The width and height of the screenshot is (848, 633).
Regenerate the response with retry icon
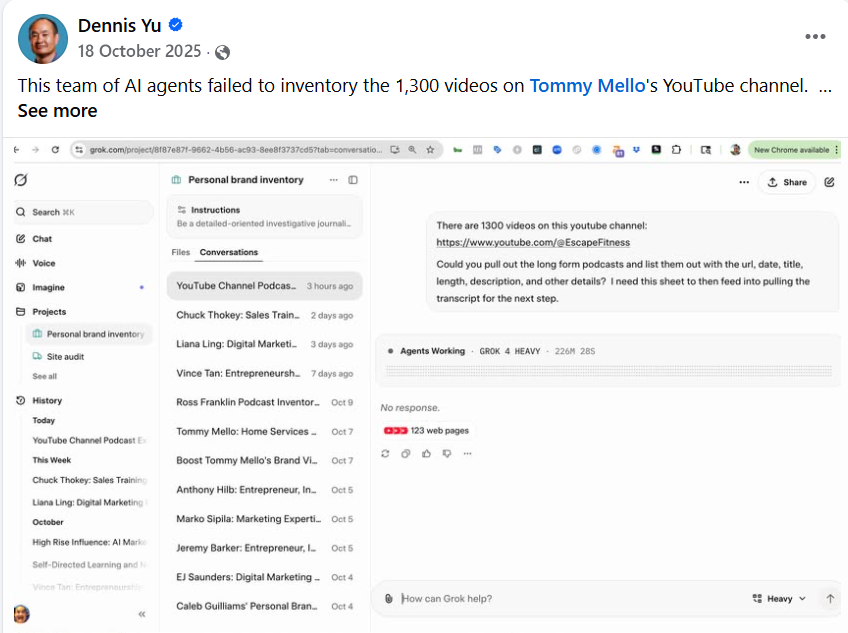(385, 453)
